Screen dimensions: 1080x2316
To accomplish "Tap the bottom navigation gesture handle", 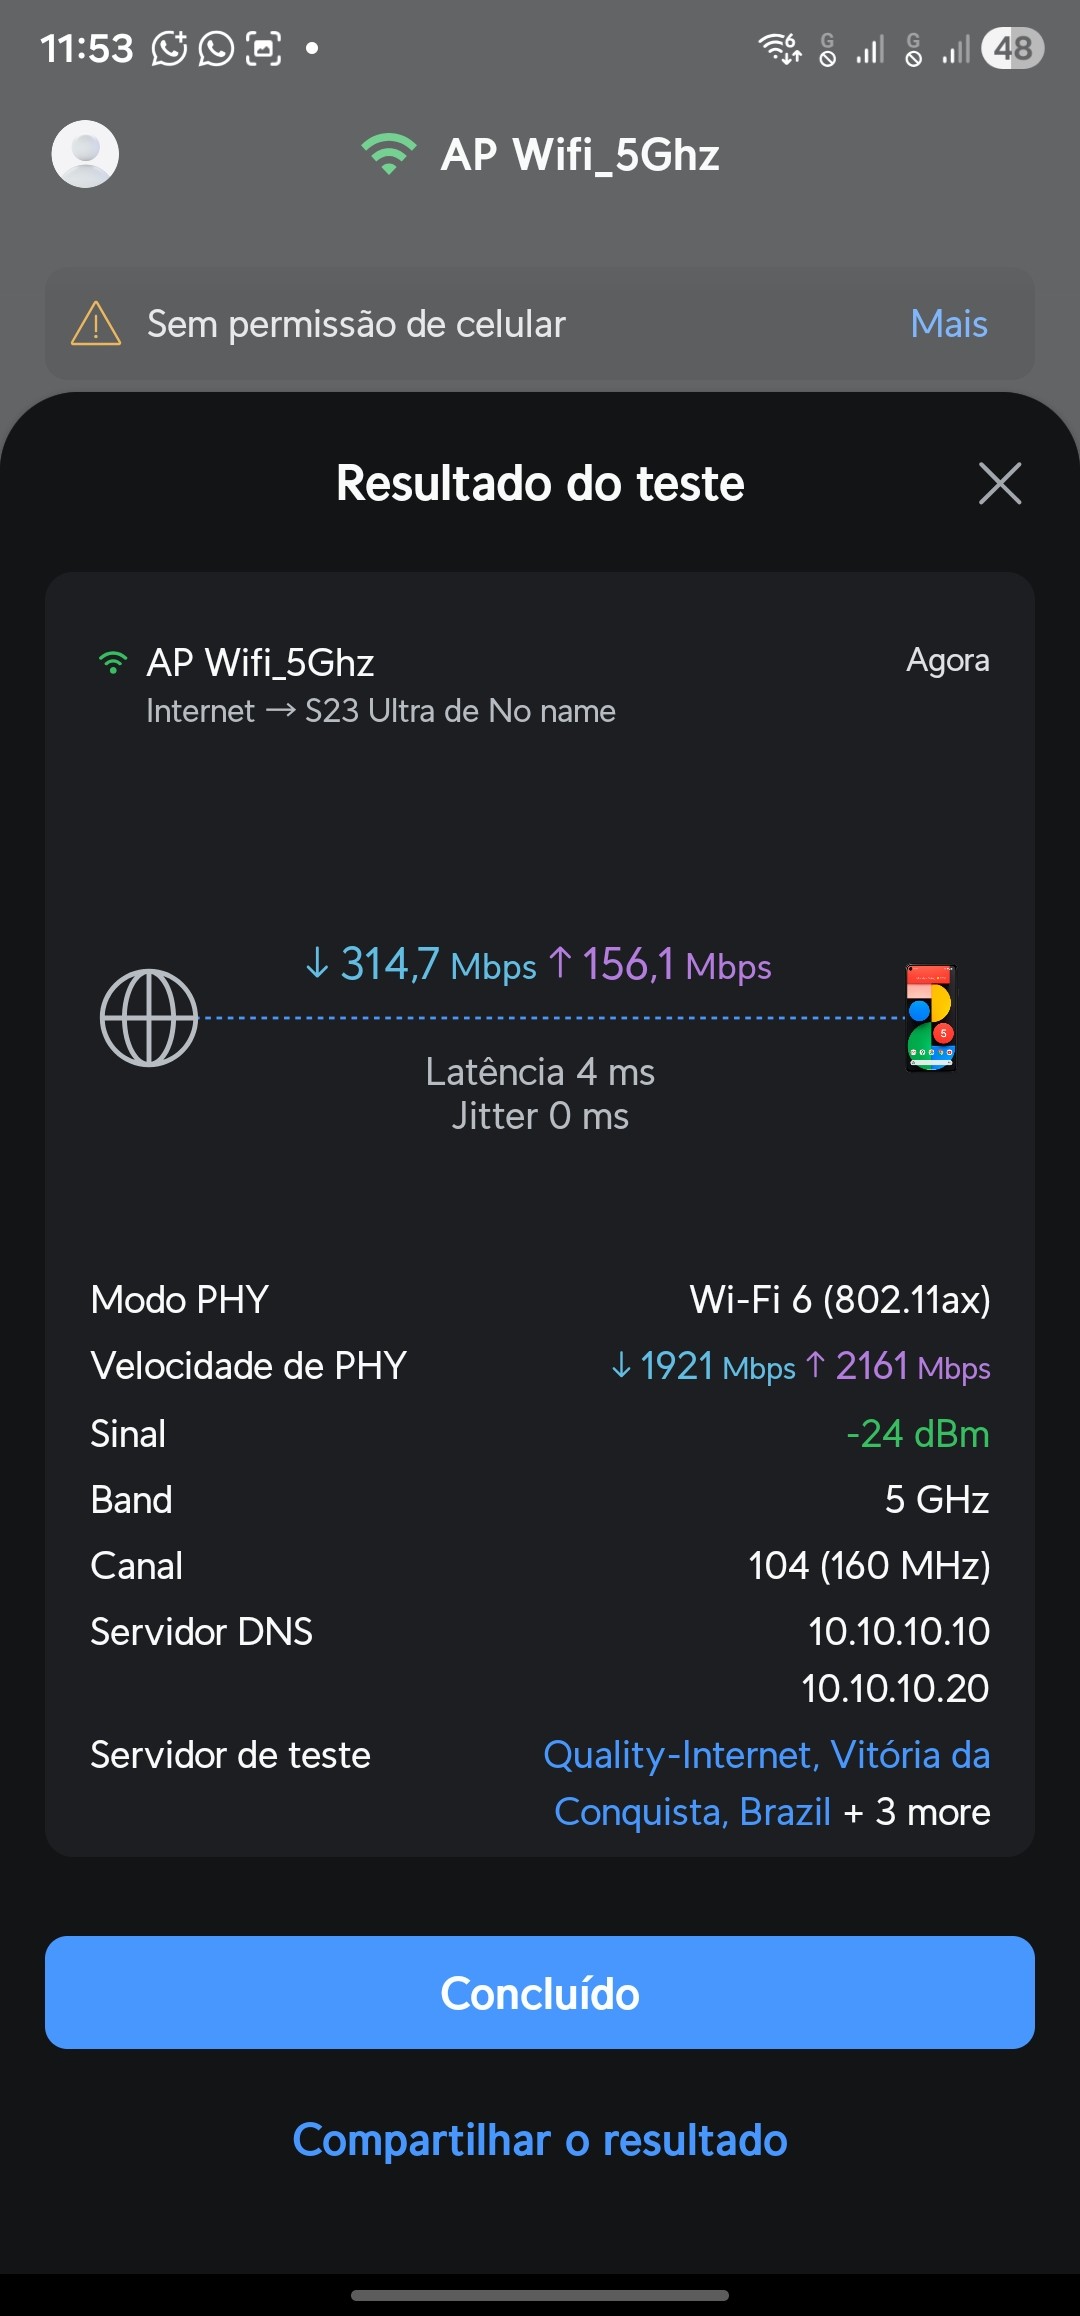I will tap(540, 2295).
